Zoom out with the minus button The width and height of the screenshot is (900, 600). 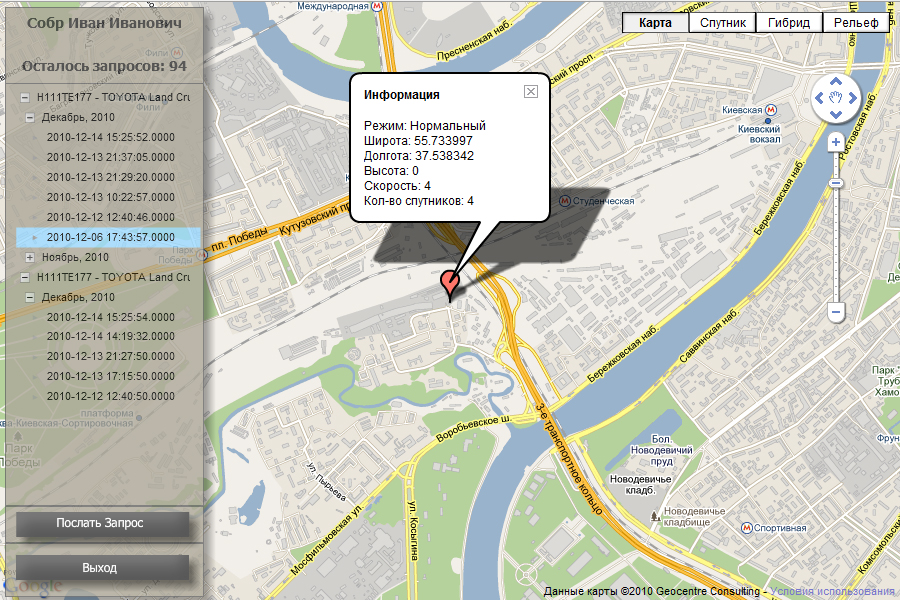pyautogui.click(x=836, y=312)
